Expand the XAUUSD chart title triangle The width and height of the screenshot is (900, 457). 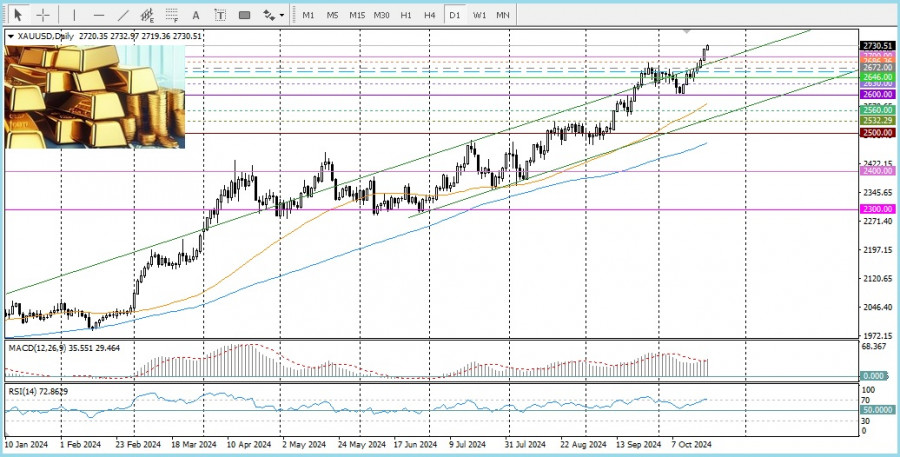[10, 36]
